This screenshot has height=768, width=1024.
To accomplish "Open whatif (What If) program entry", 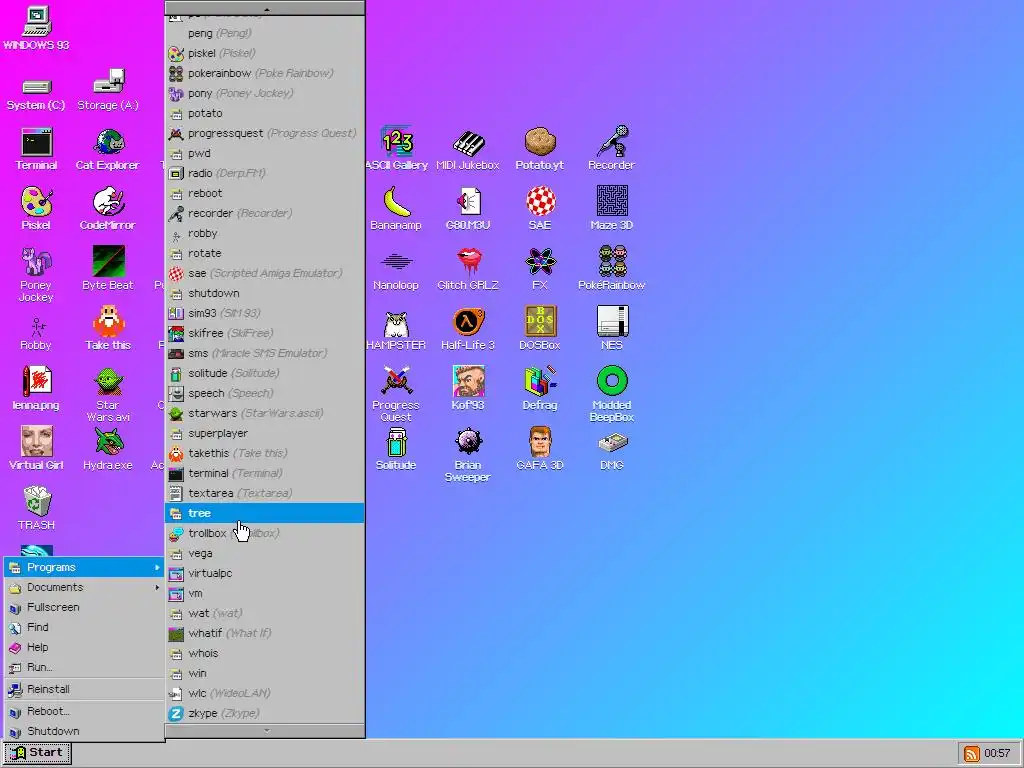I will click(x=264, y=633).
